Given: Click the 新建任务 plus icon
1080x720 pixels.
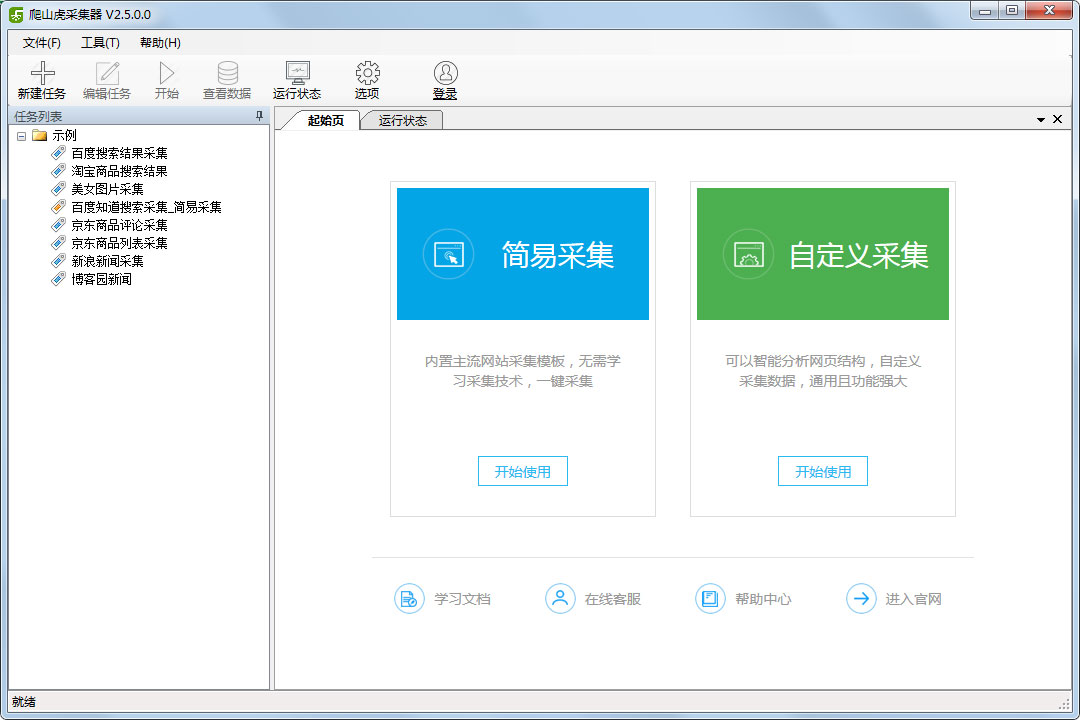Looking at the screenshot, I should [x=42, y=73].
